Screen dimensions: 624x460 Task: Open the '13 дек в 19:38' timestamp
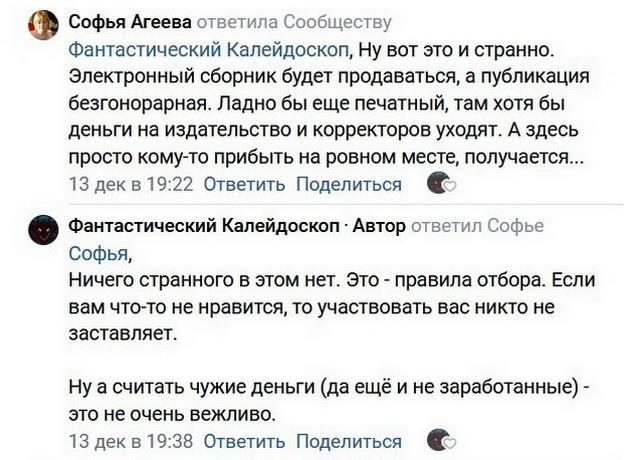[x=130, y=441]
